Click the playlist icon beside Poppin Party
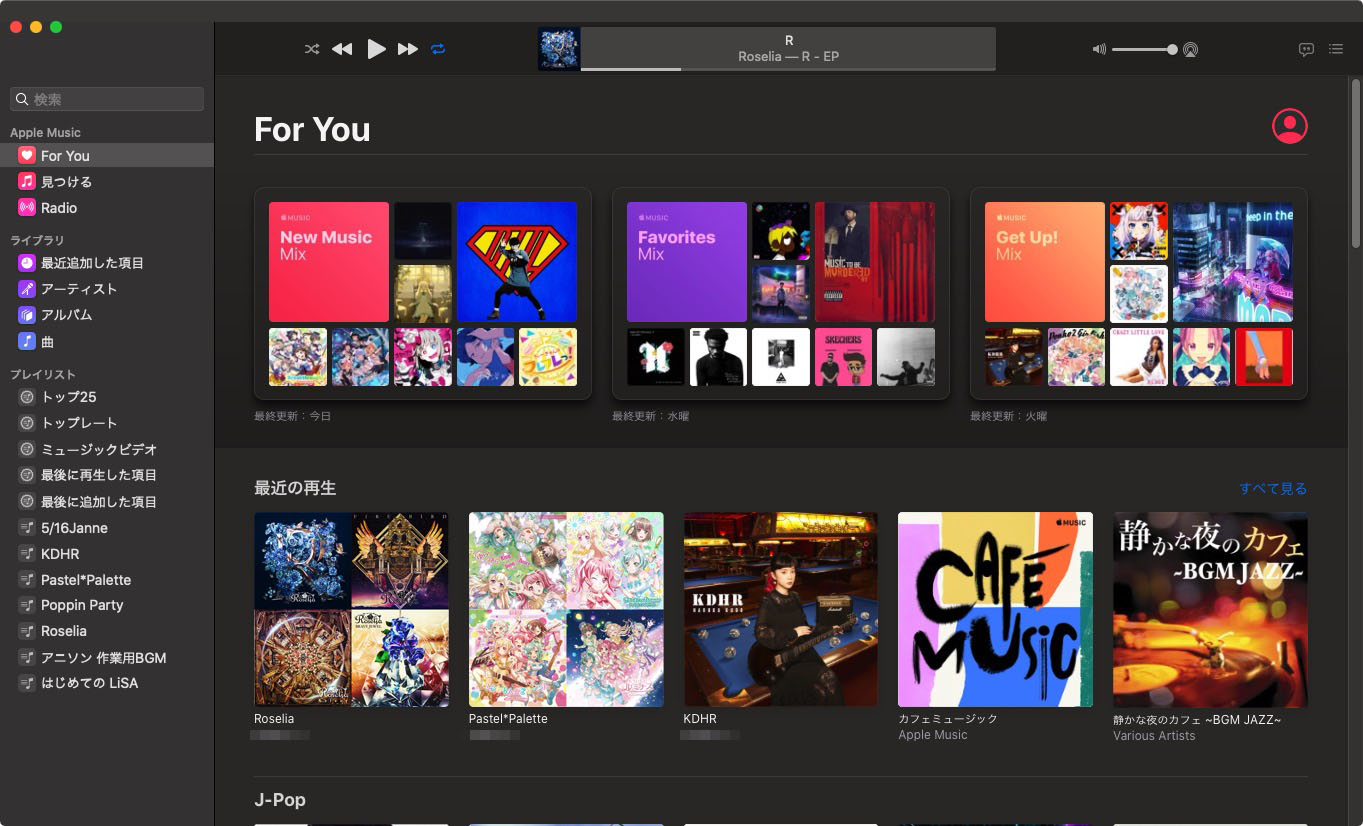 pos(27,605)
